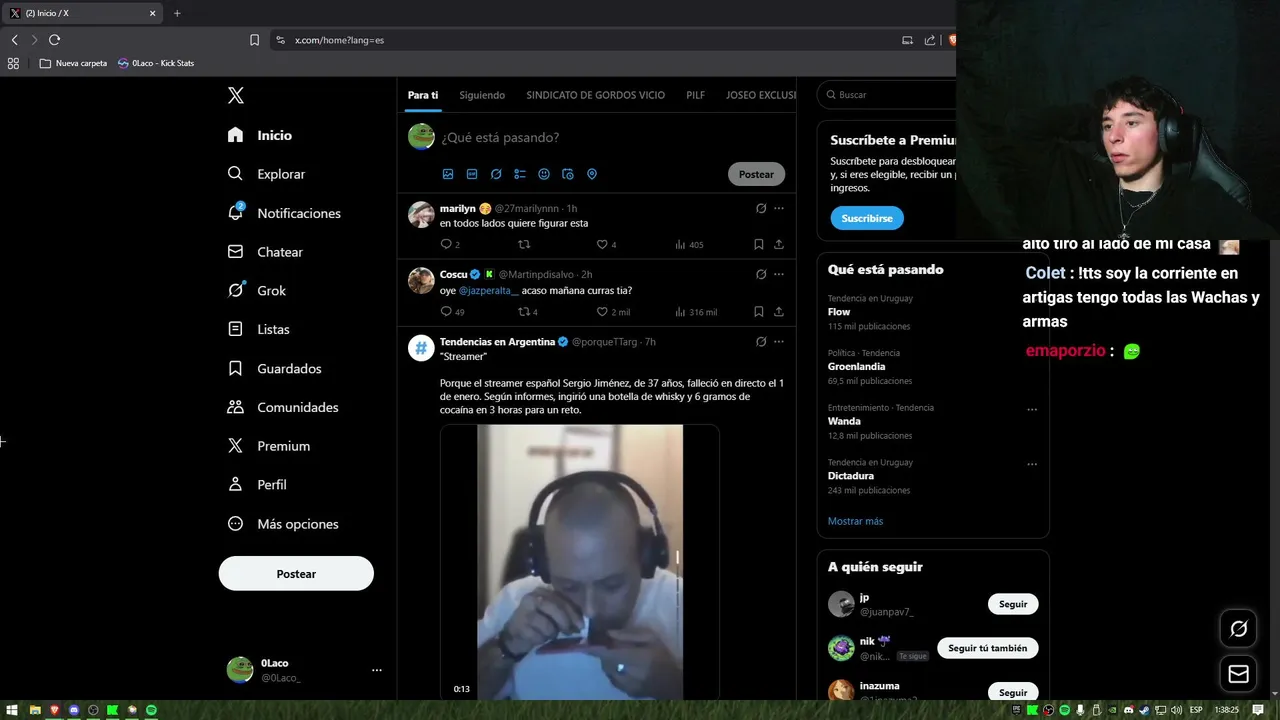Open Spotify from Windows taskbar
The width and height of the screenshot is (1280, 720).
pyautogui.click(x=151, y=710)
